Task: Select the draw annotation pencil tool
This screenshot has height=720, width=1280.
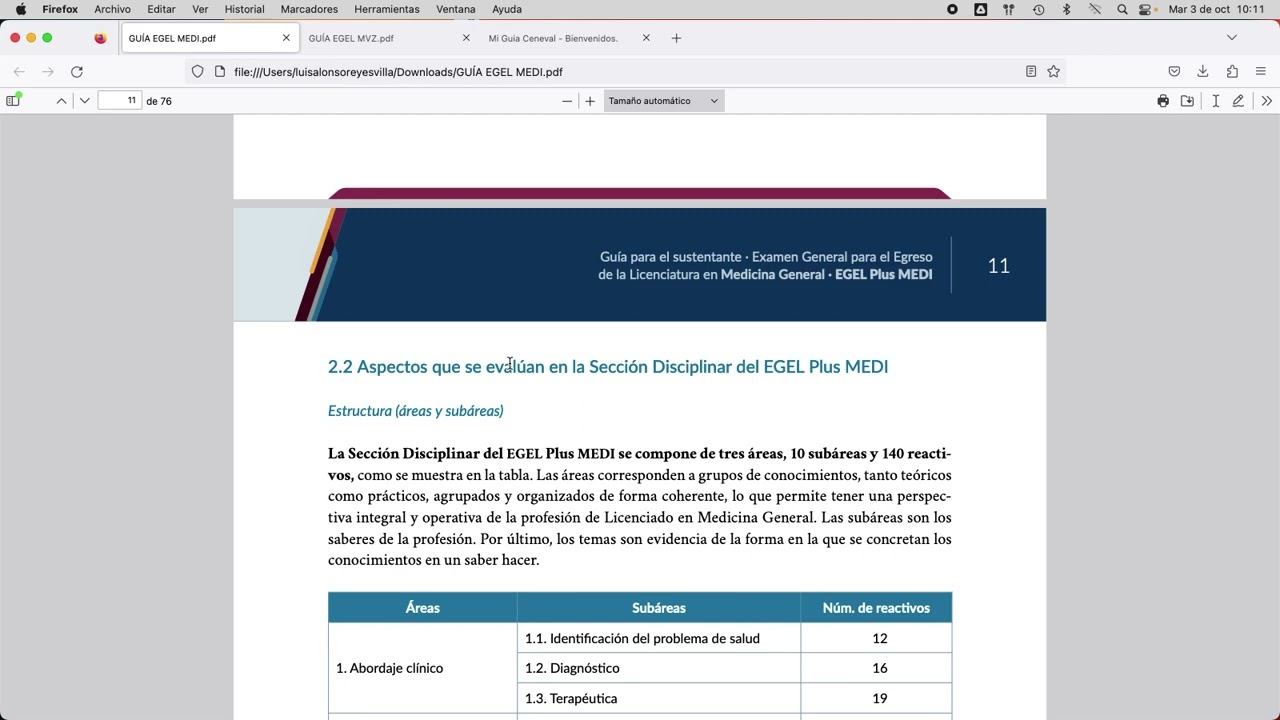Action: click(1238, 101)
